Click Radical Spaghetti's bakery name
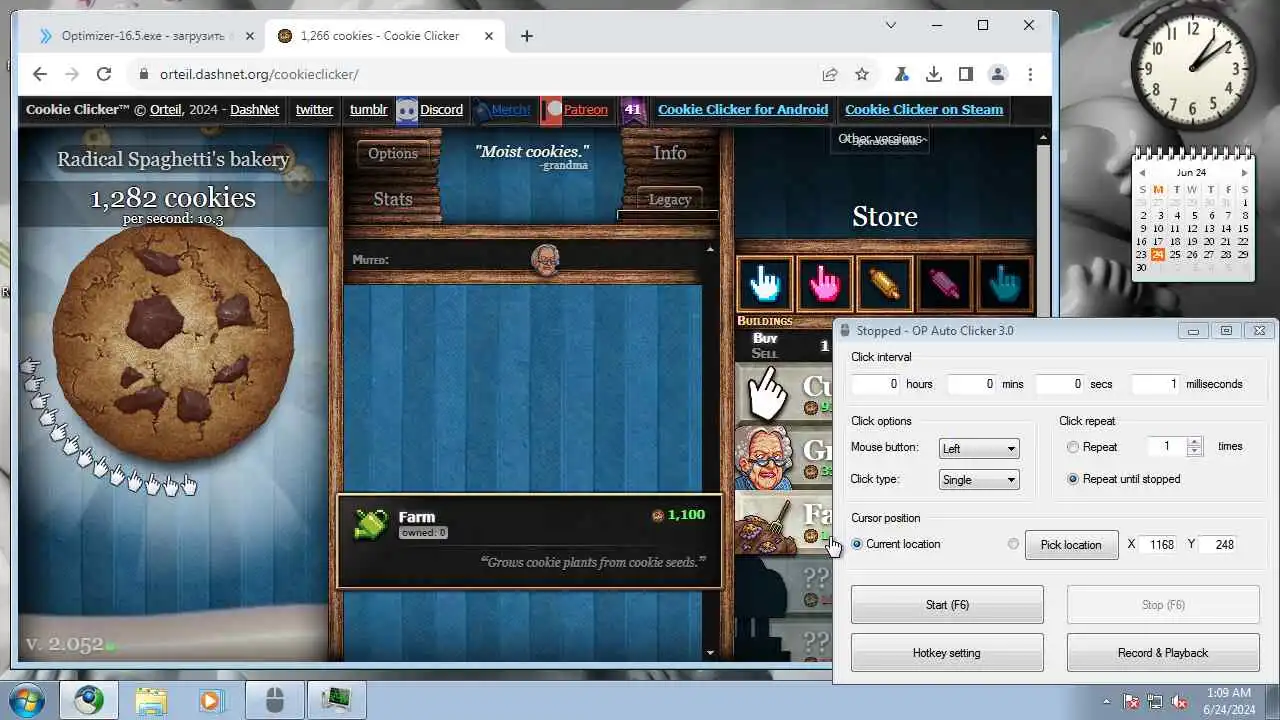 click(173, 159)
